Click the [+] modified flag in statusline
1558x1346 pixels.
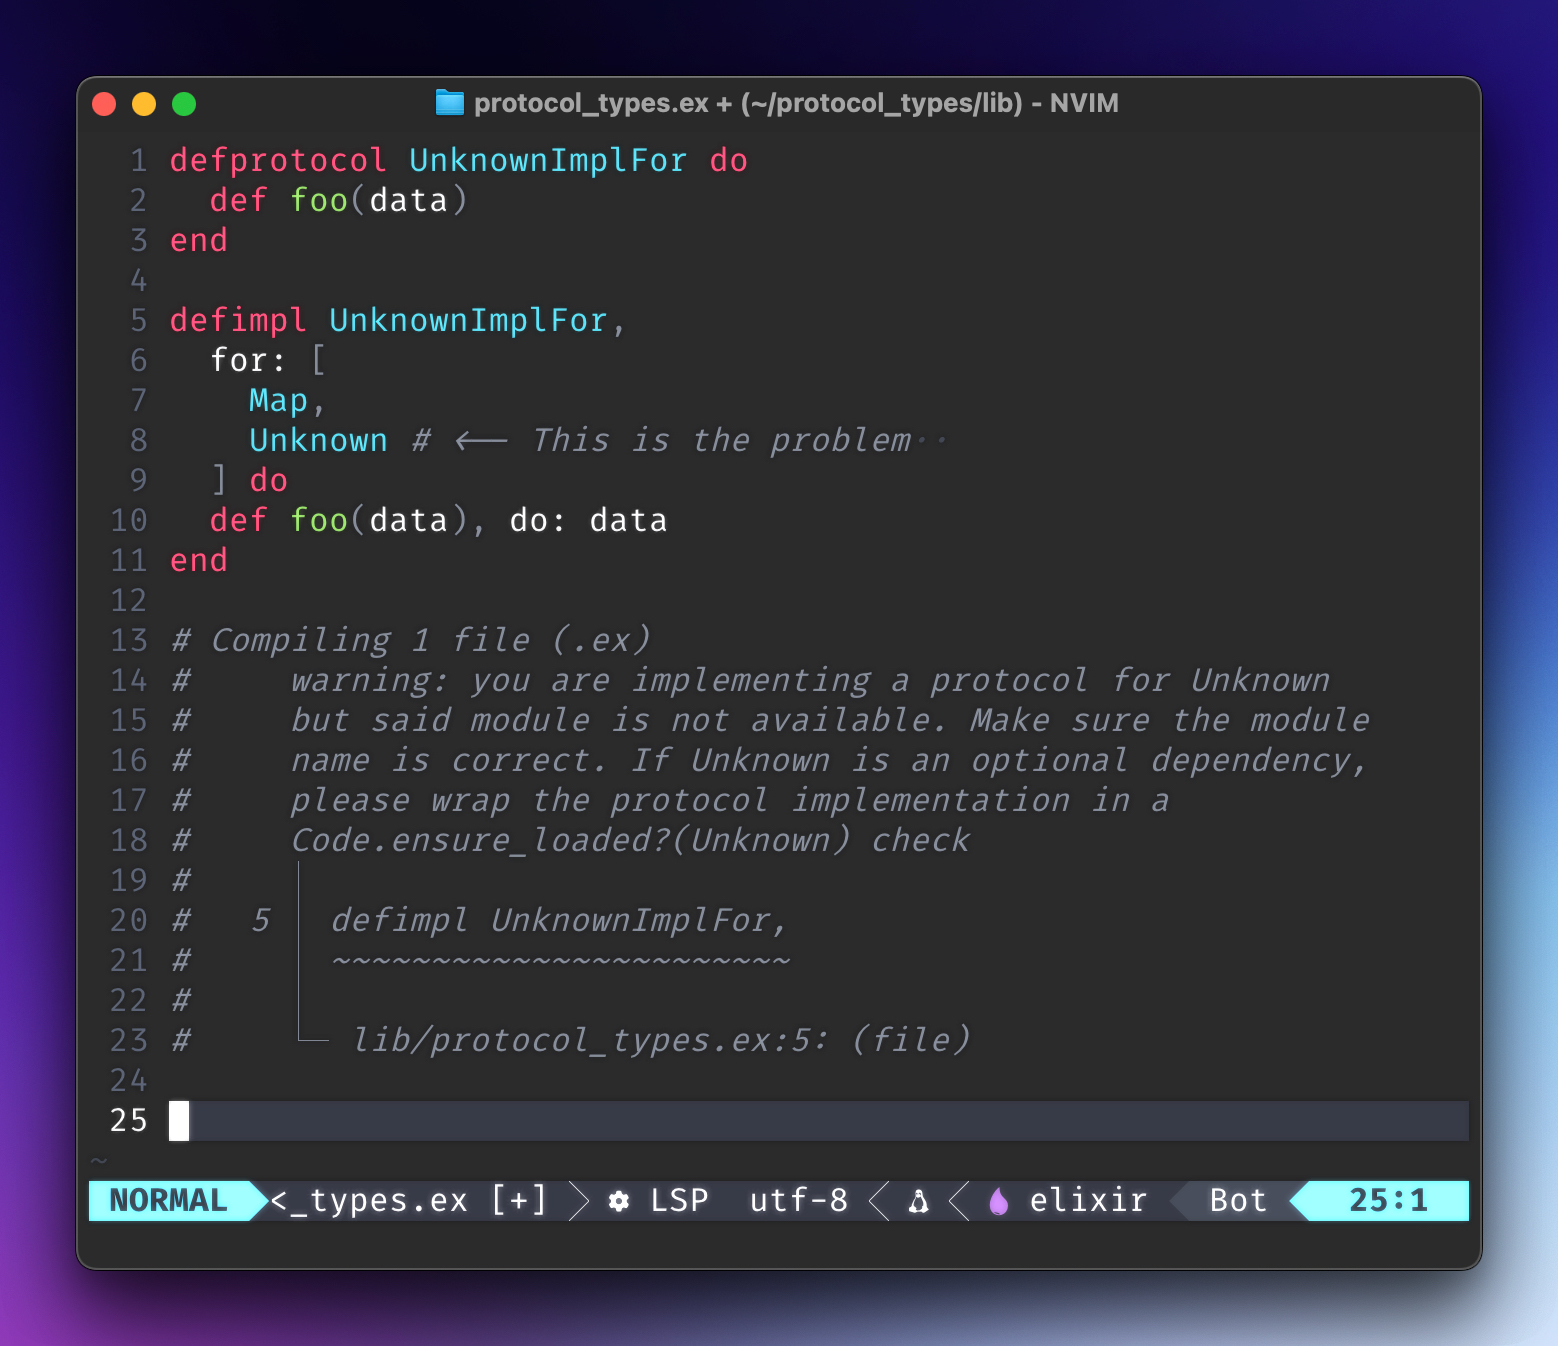[519, 1200]
